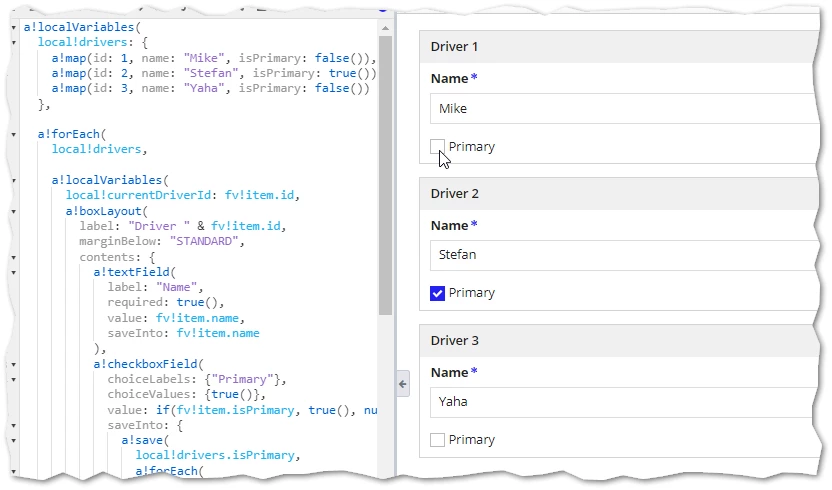Click the code editor scroll-up arrow
Viewport: 832px width, 490px height.
386,28
